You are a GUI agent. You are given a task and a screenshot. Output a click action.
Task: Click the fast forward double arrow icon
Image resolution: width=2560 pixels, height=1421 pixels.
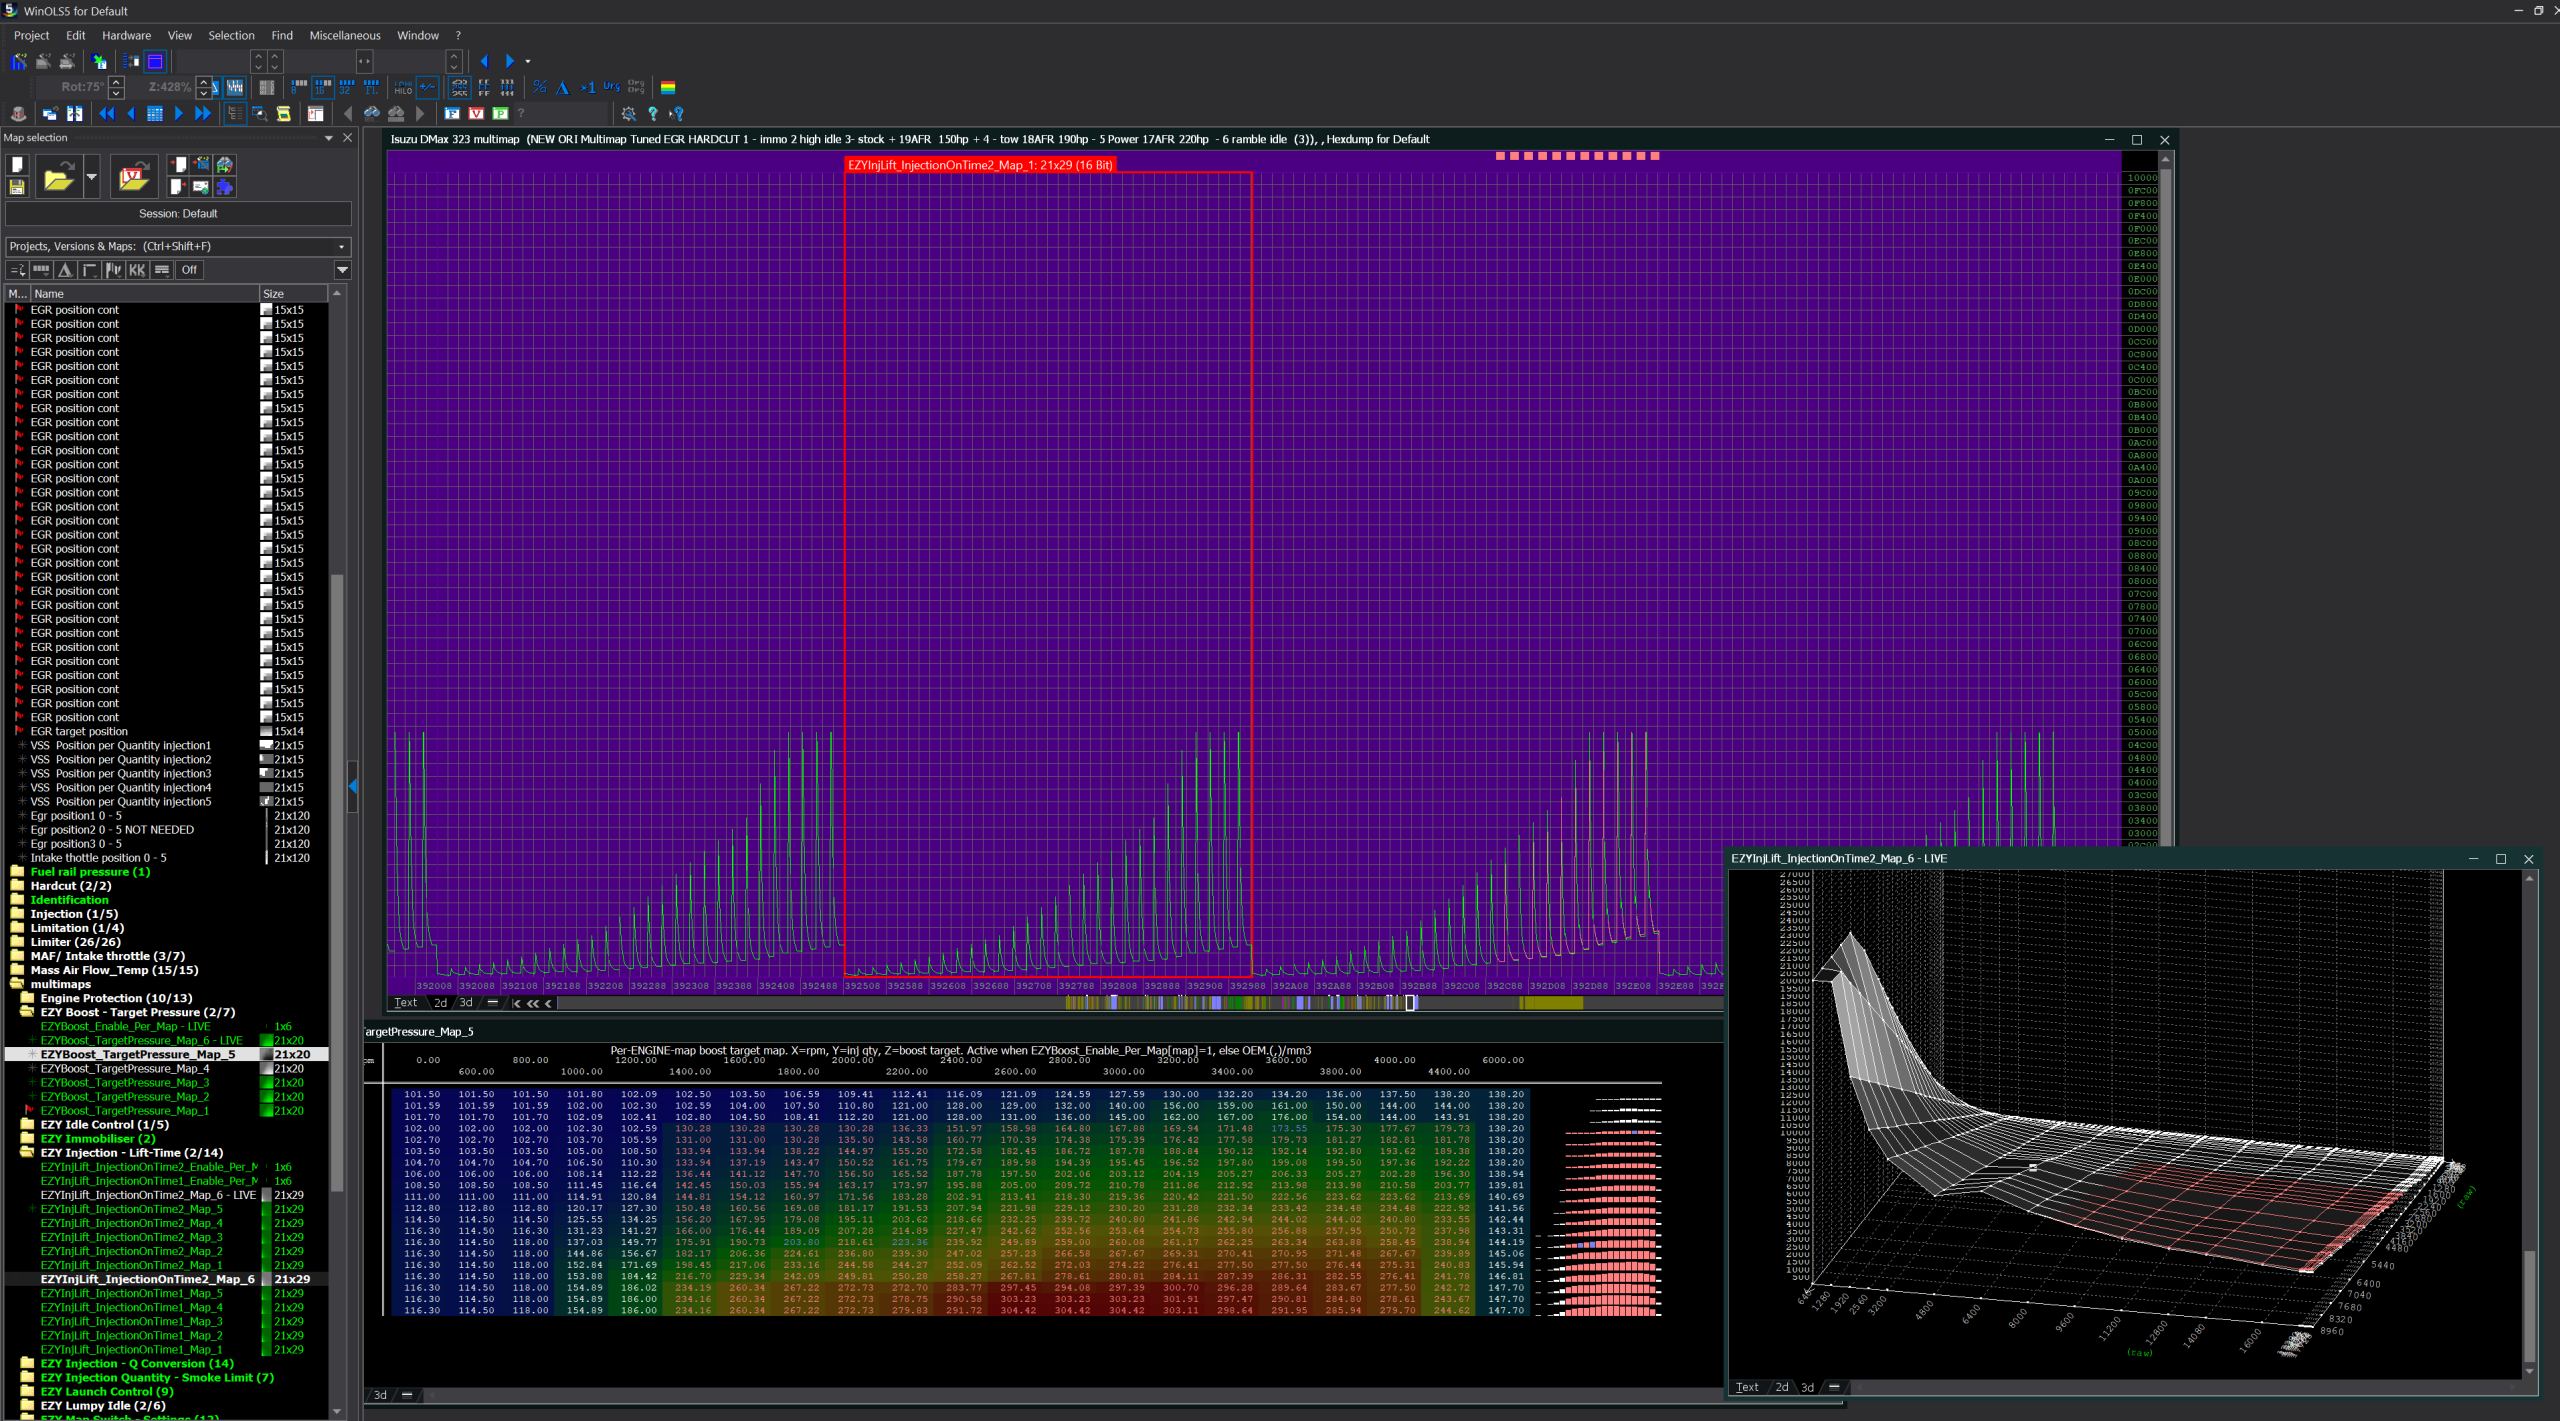[x=203, y=114]
